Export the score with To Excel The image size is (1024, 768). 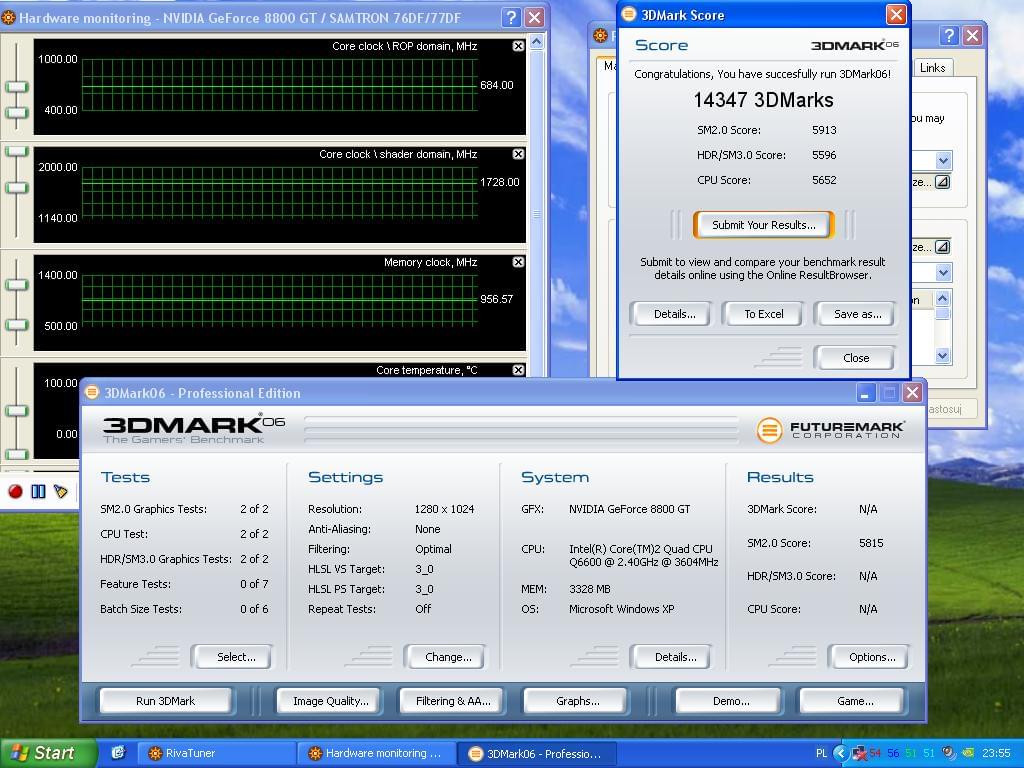click(x=764, y=314)
